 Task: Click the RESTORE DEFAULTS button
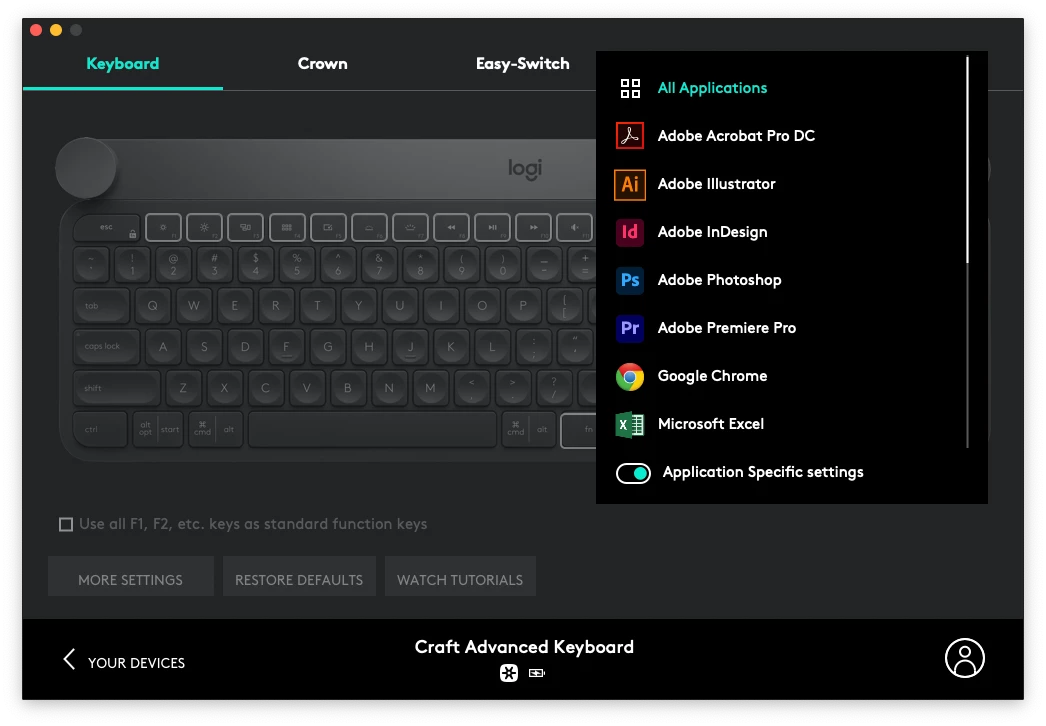pyautogui.click(x=299, y=577)
